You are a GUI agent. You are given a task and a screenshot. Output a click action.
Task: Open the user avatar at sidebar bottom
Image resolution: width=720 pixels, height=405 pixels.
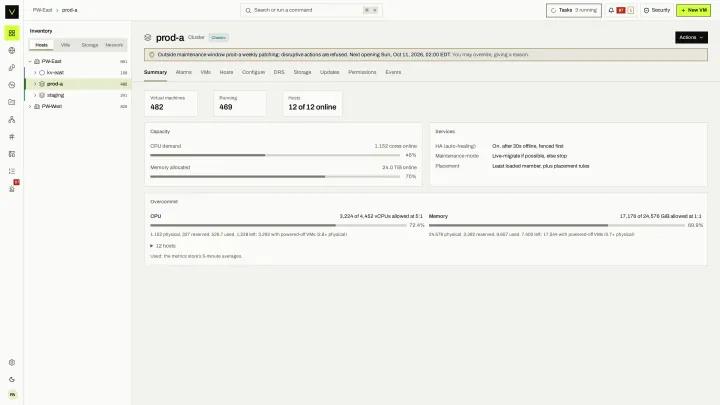point(12,394)
